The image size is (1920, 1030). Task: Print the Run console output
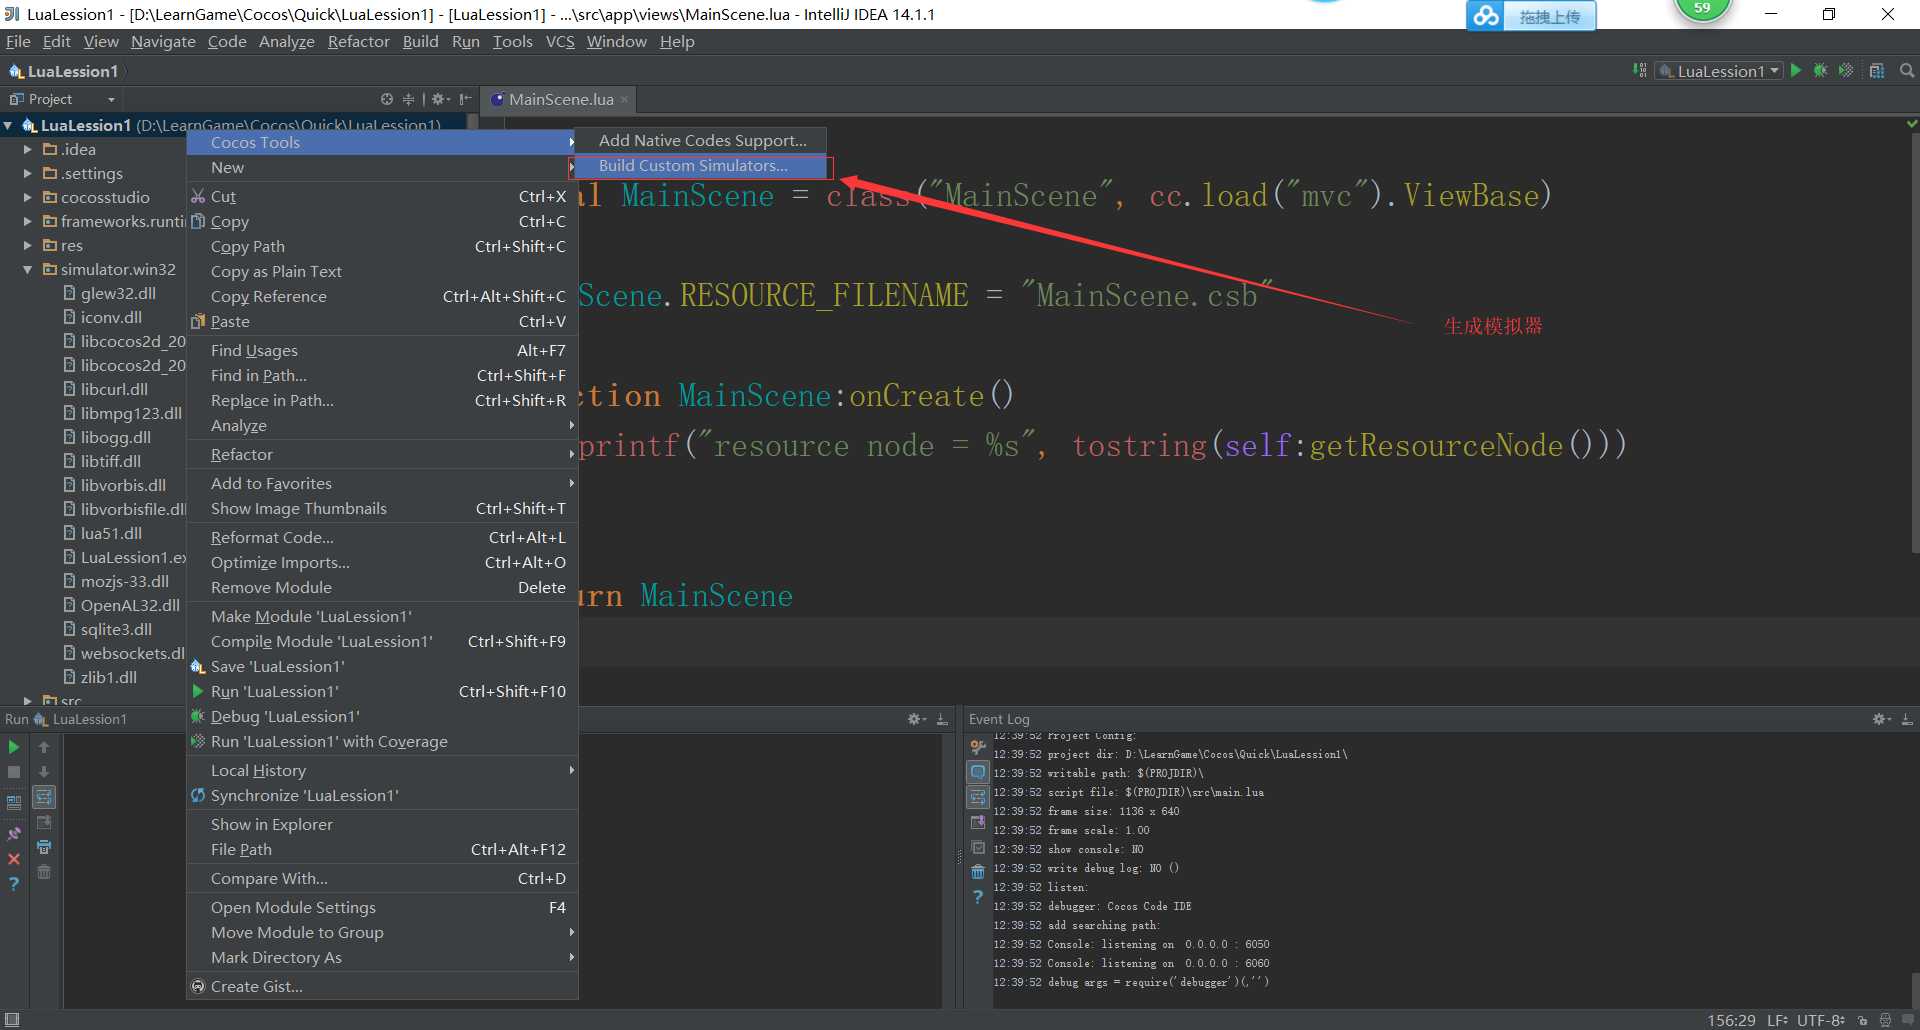44,847
